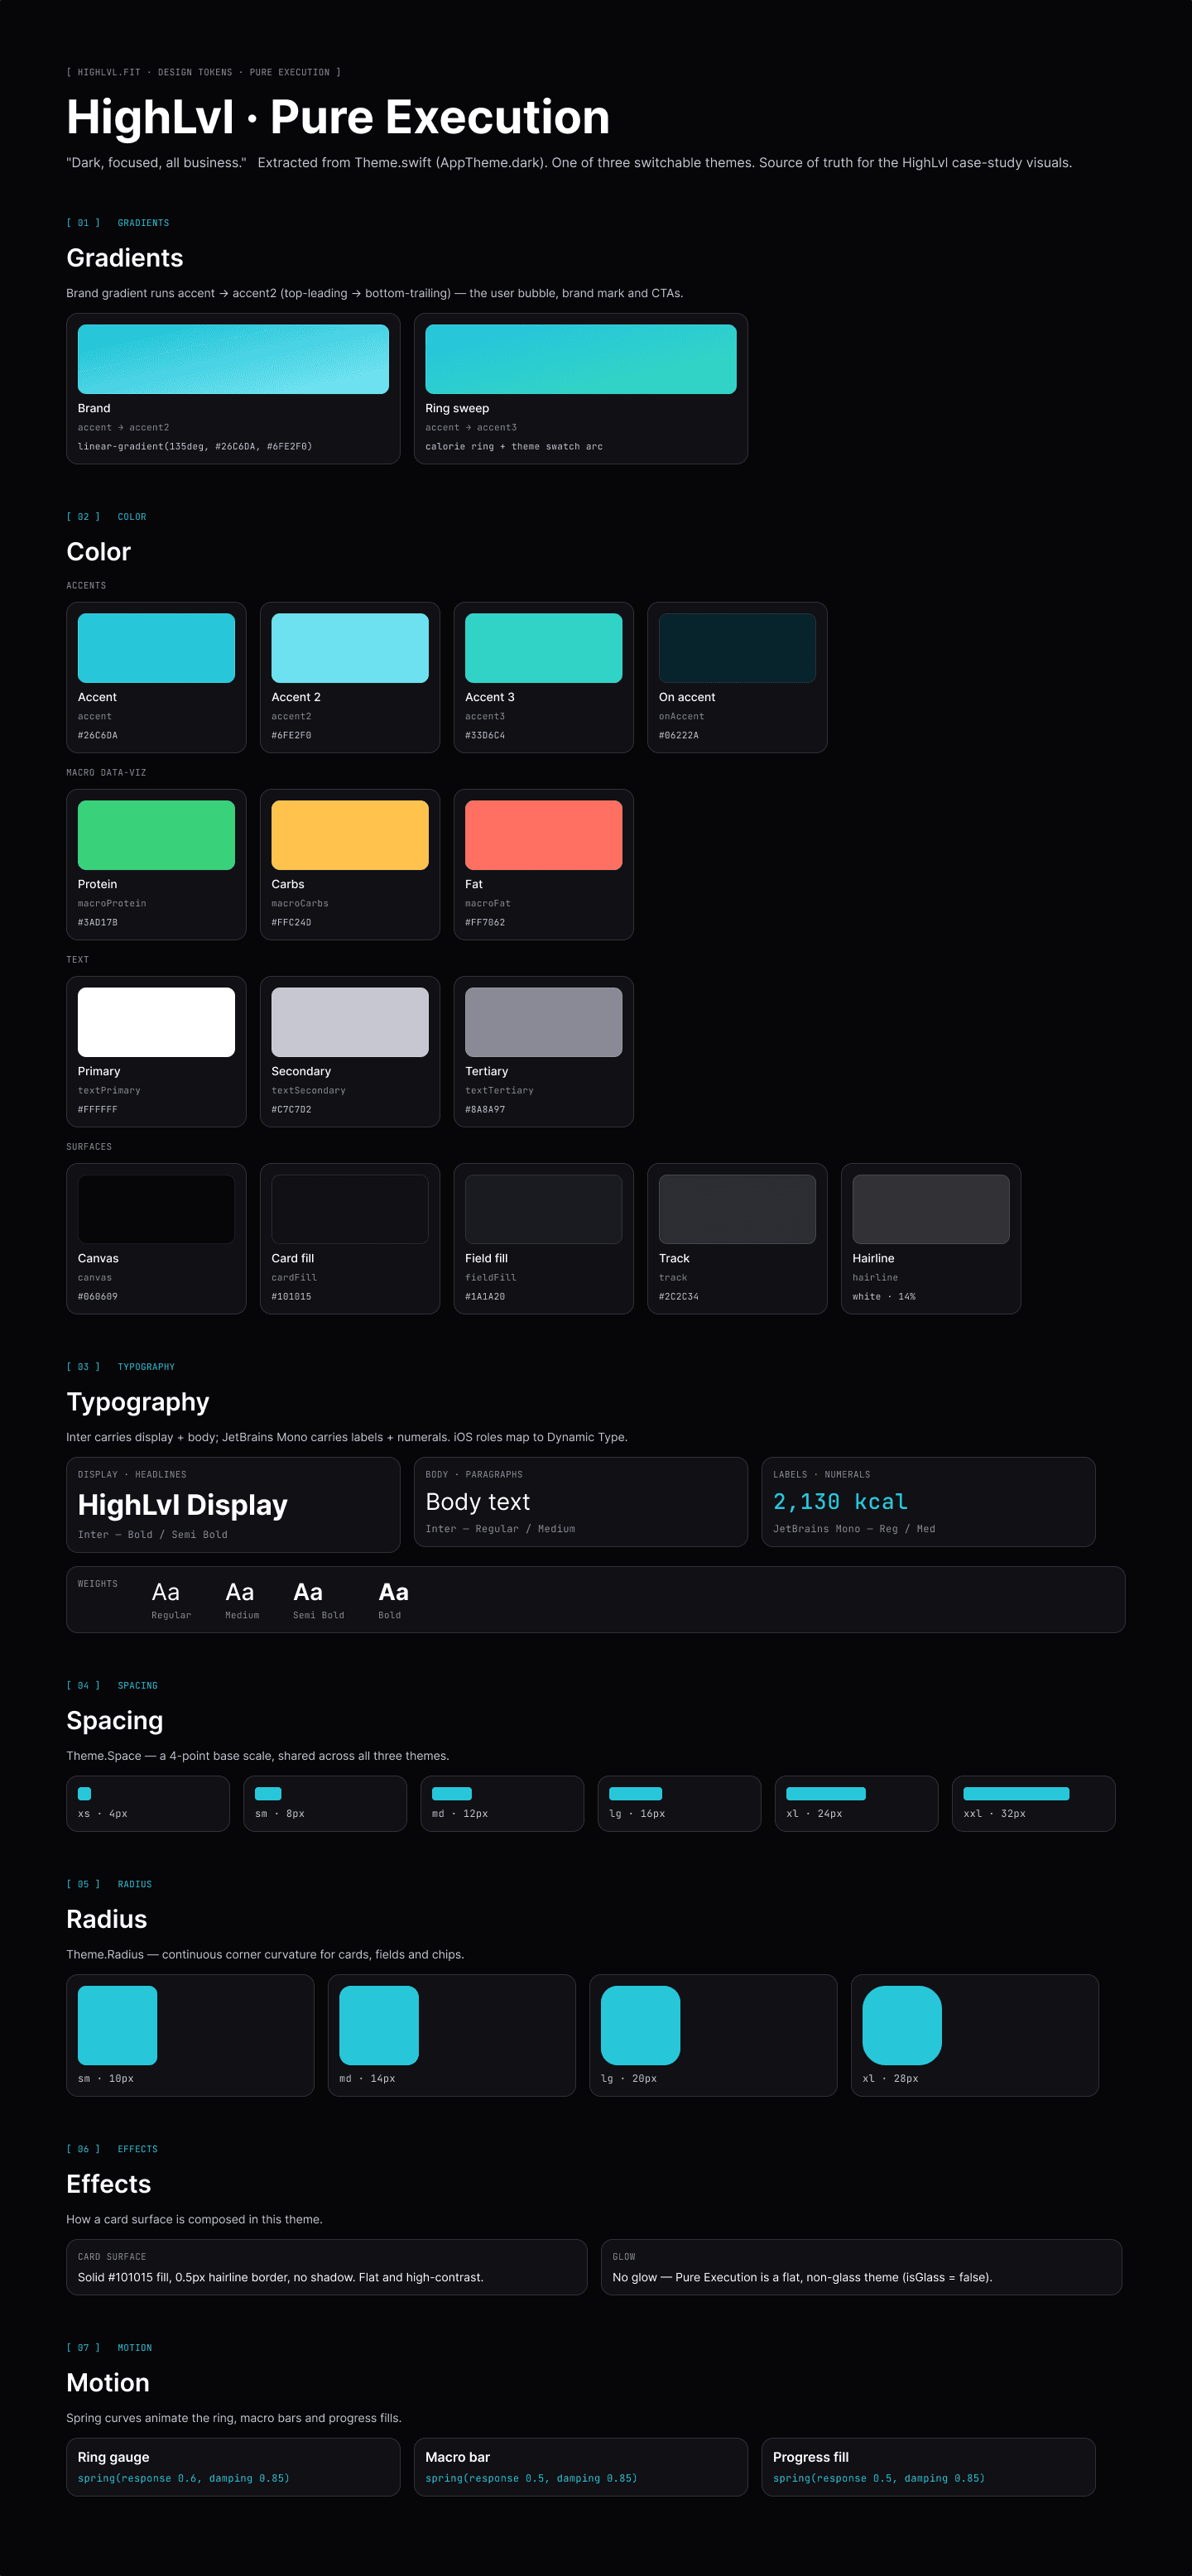
Task: Select the On accent dark swatch
Action: coord(737,648)
